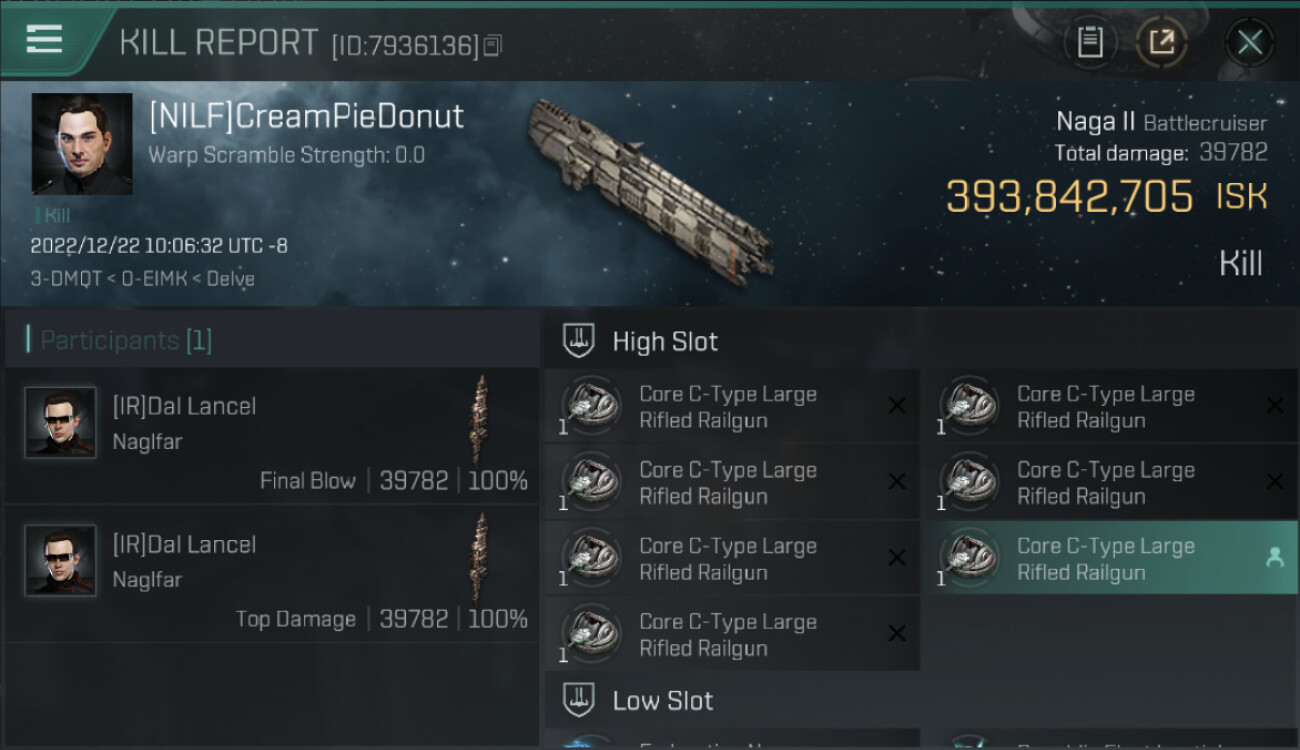This screenshot has height=750, width=1300.
Task: Click the Low Slot section icon
Action: [x=580, y=699]
